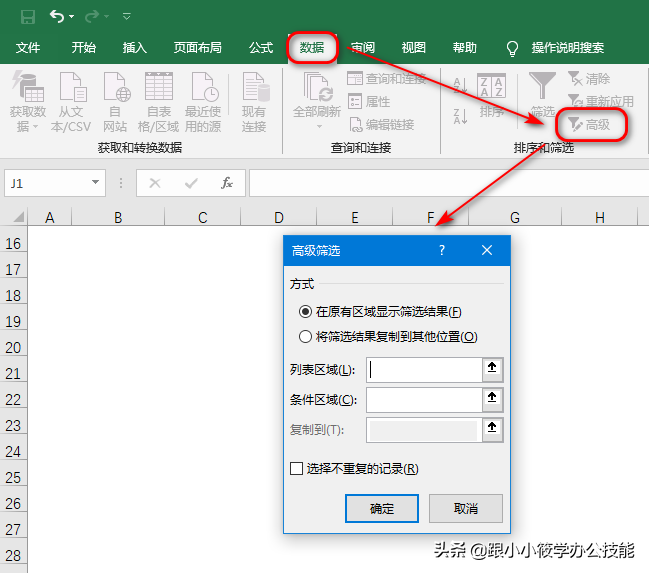
Task: Click the insert function fx icon
Action: tap(227, 183)
